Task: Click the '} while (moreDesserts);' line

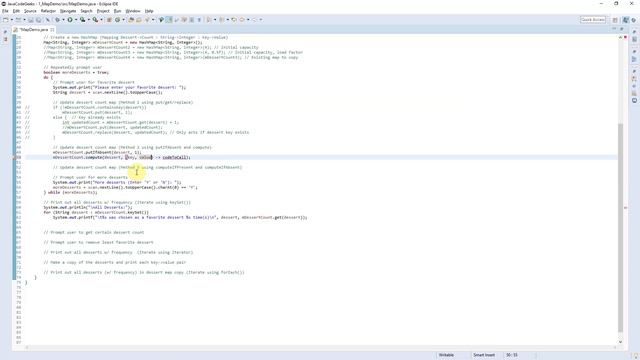Action: click(70, 192)
